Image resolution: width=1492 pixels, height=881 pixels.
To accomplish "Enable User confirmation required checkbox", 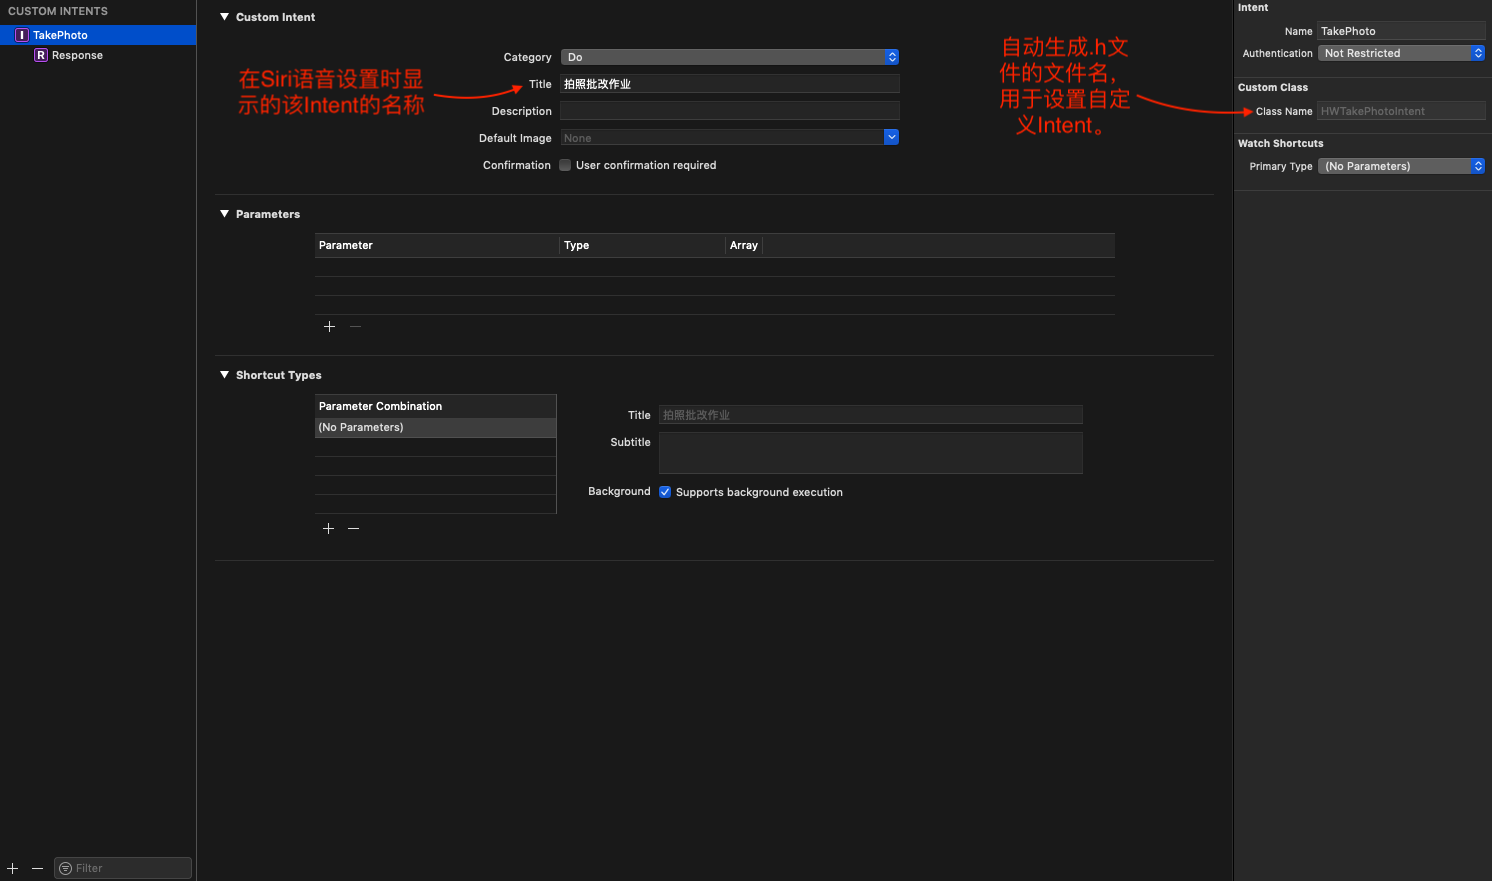I will pyautogui.click(x=565, y=166).
